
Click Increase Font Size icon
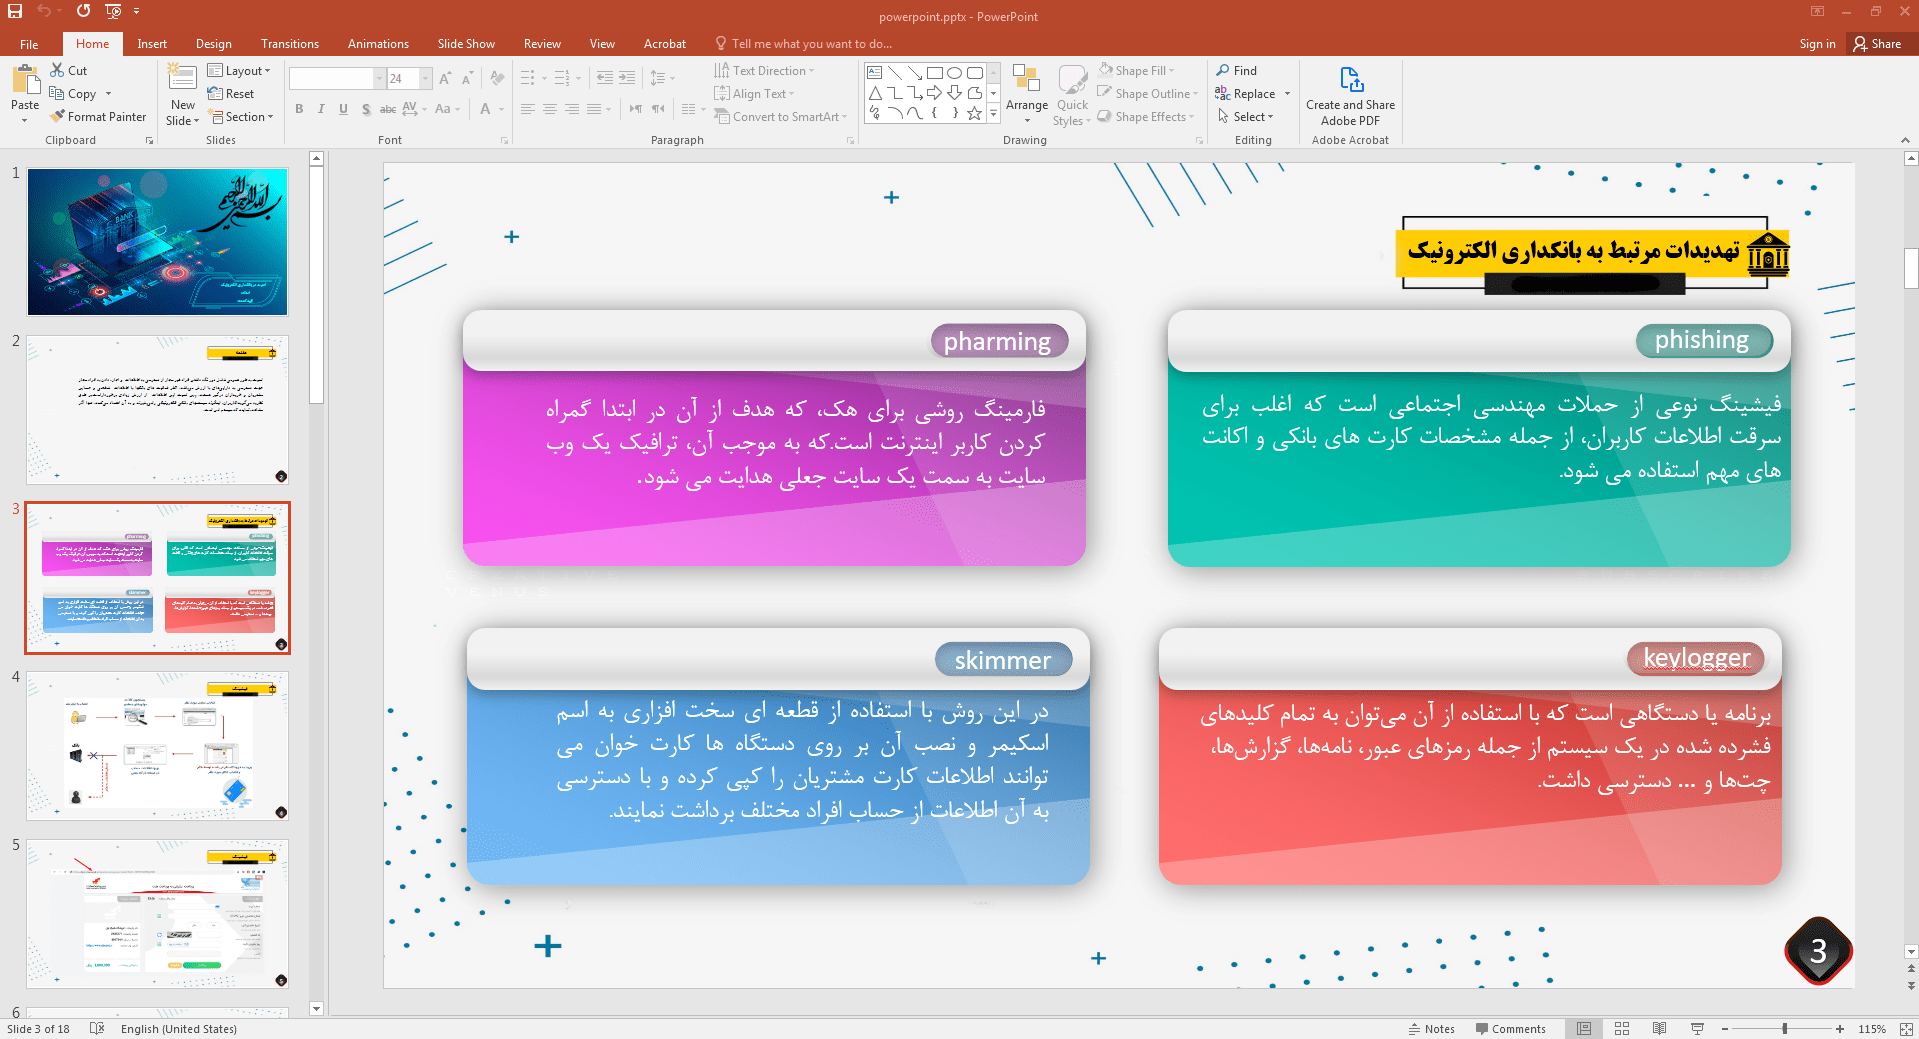point(446,78)
